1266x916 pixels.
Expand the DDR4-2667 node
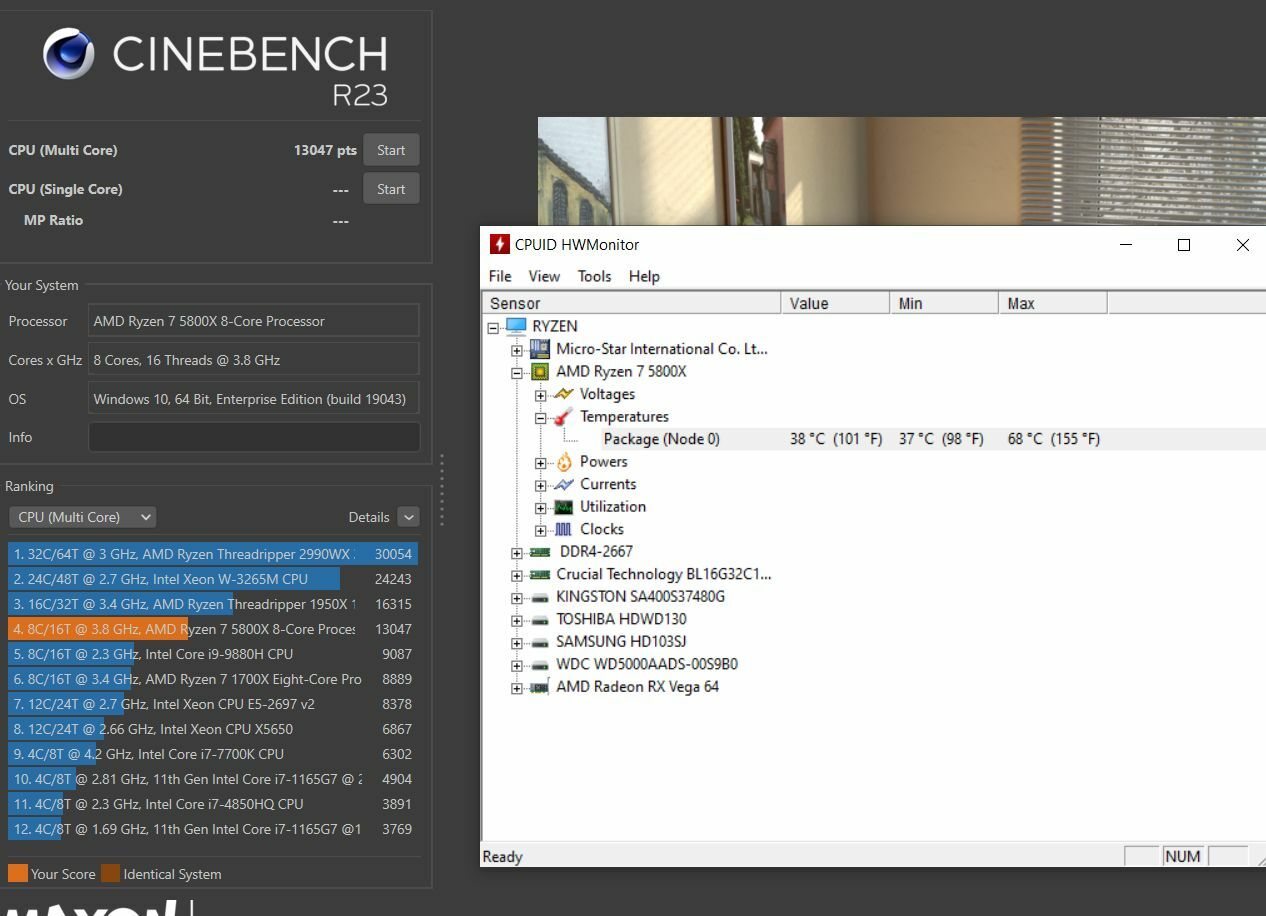click(517, 552)
